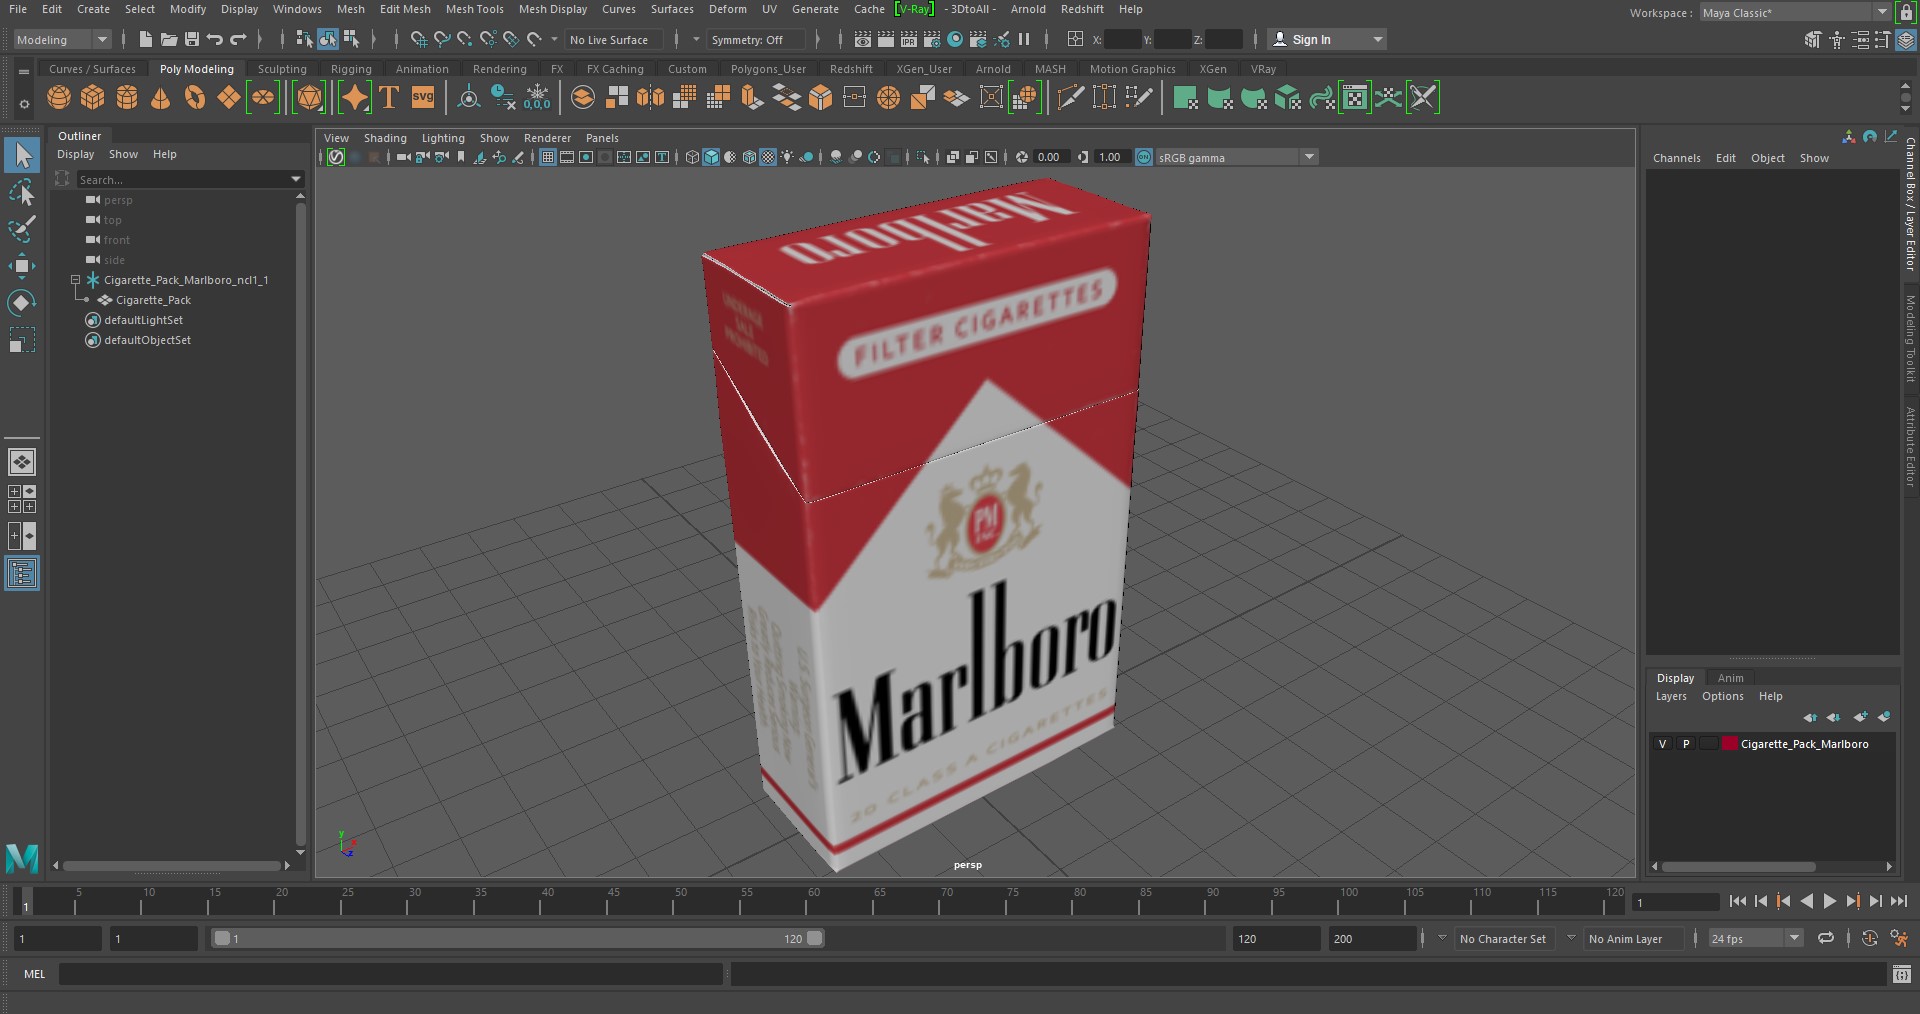Click the Render current frame clapper icon
1920x1014 pixels.
(x=886, y=39)
